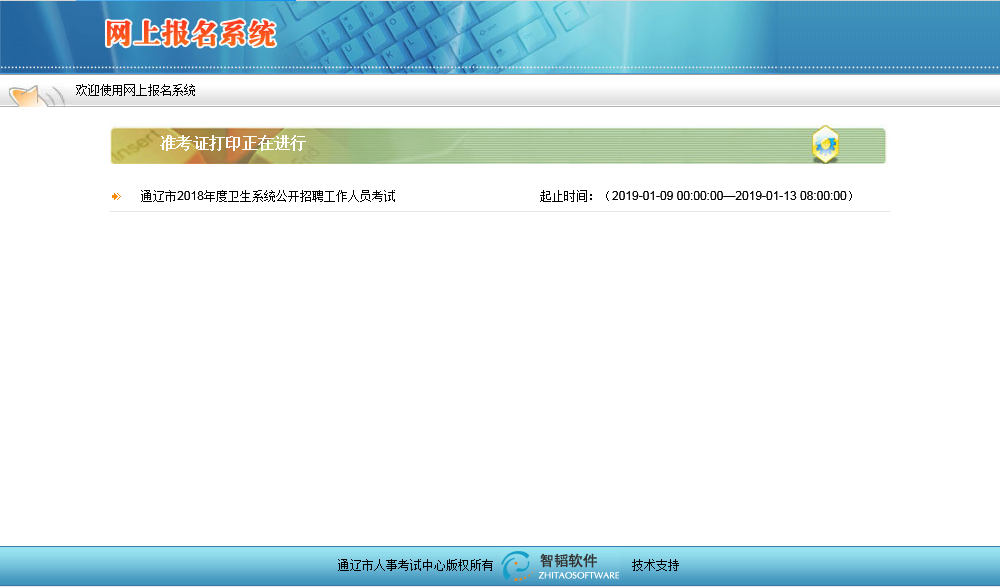Open the 技术支持 link in footer
The height and width of the screenshot is (587, 1000).
click(655, 566)
